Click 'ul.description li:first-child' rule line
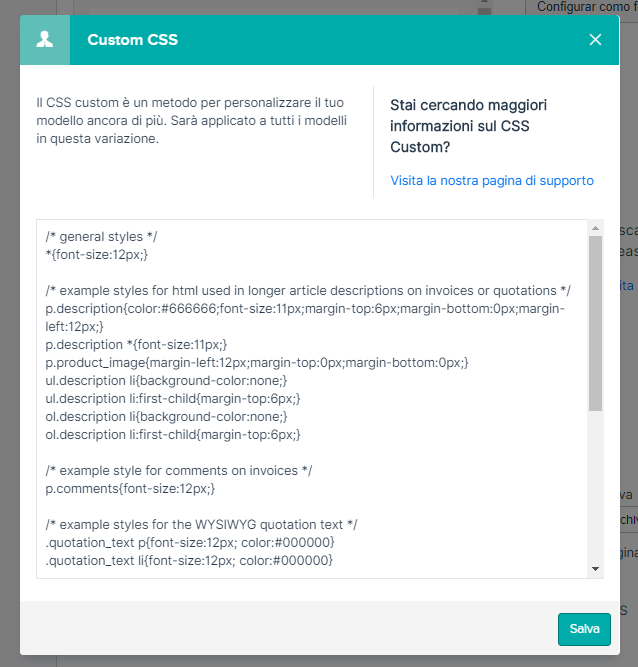Screen dimensions: 638x667 173,399
